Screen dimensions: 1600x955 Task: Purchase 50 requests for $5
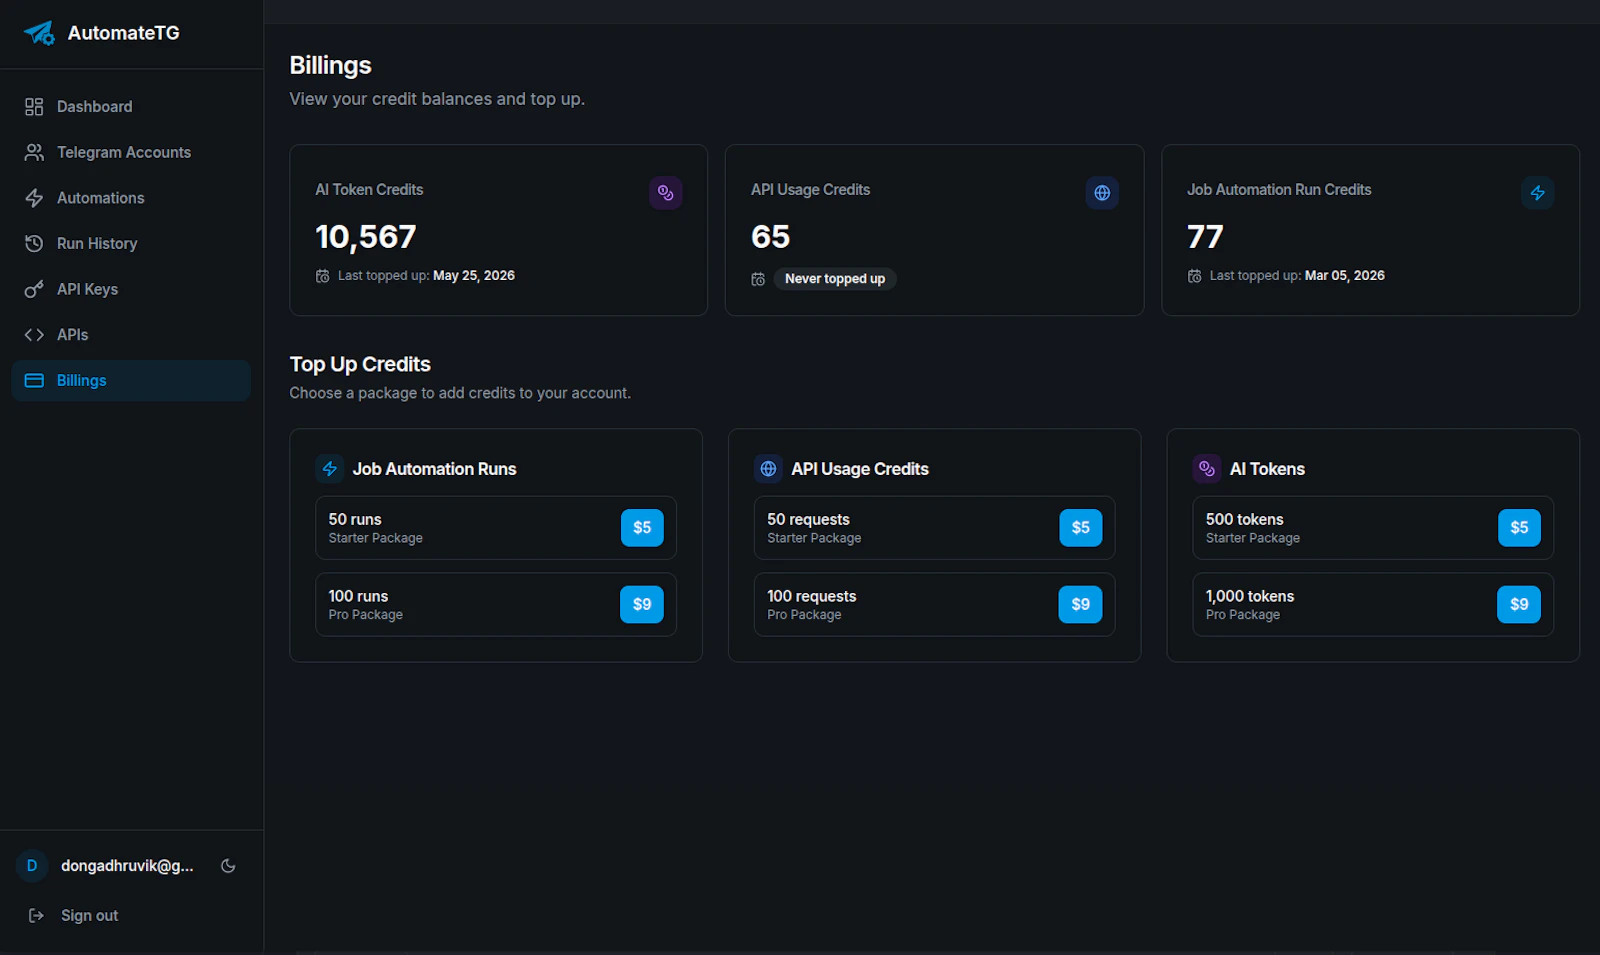click(1081, 528)
